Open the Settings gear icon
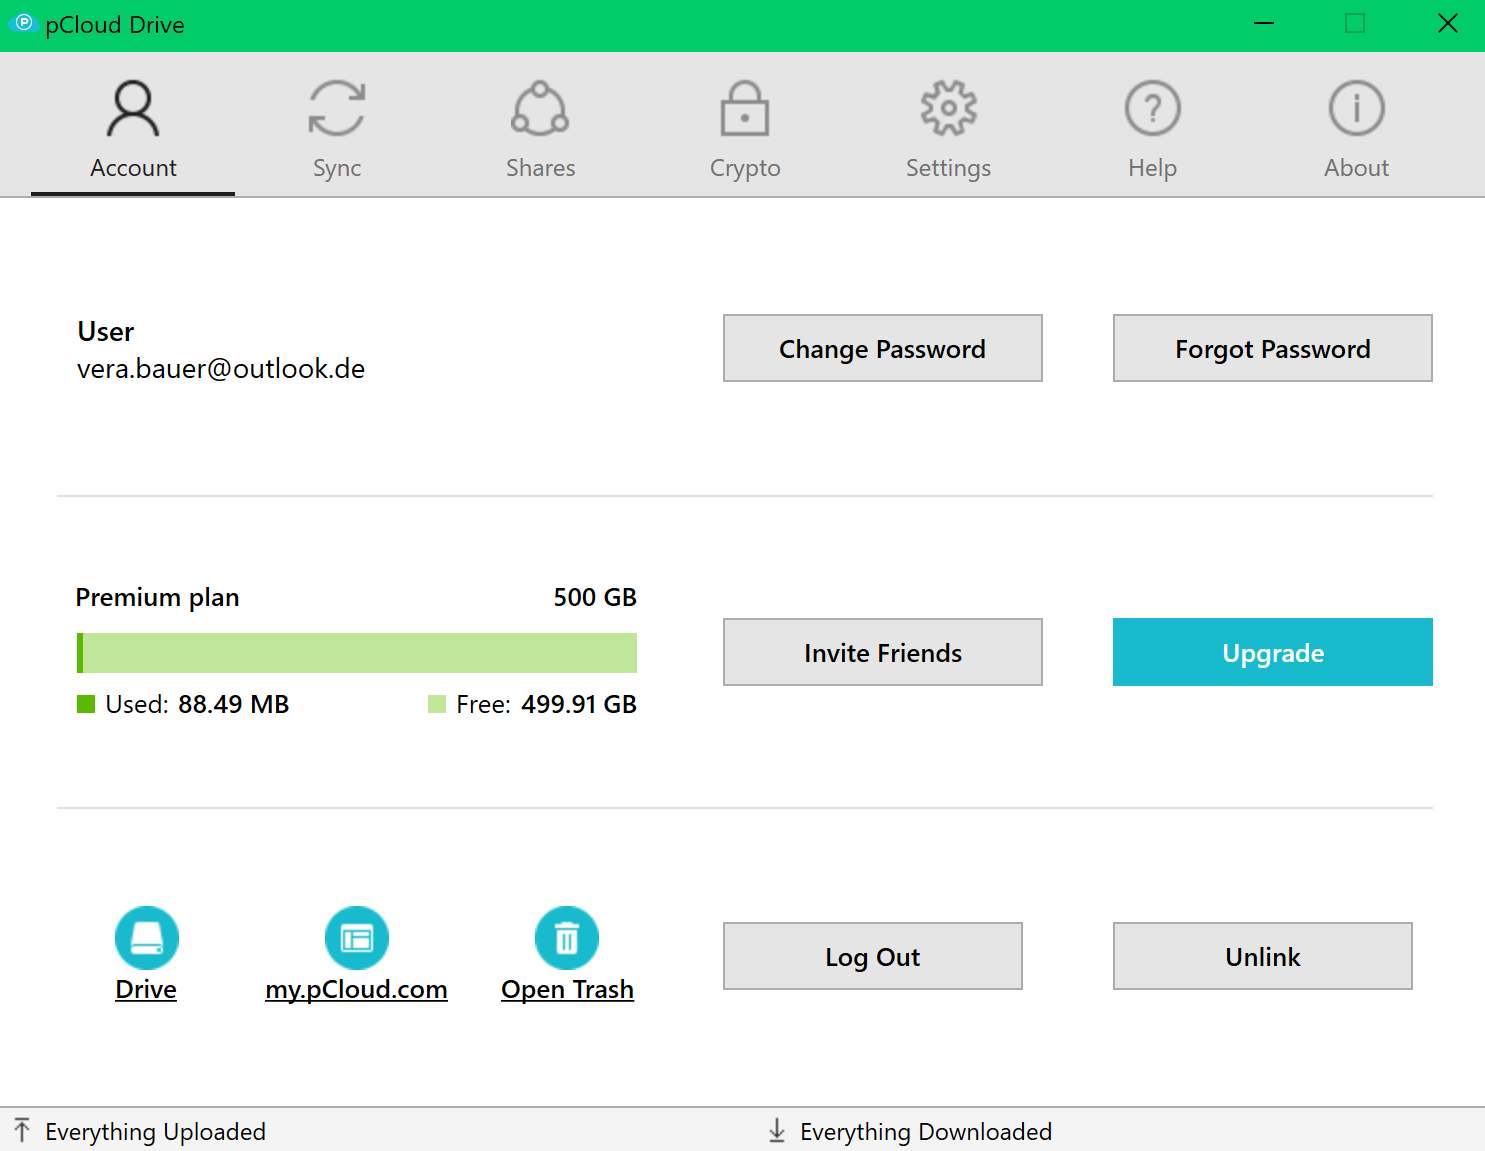 pyautogui.click(x=949, y=108)
